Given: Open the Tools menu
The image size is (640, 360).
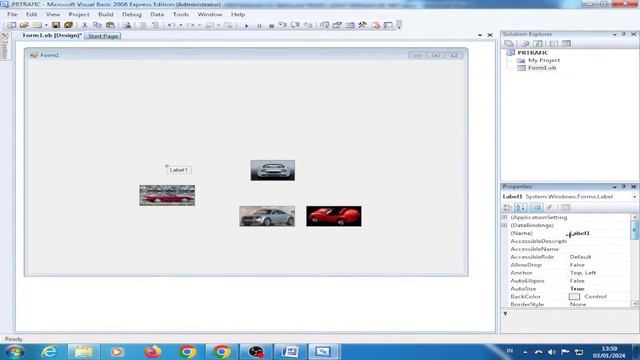Looking at the screenshot, I should coord(181,14).
